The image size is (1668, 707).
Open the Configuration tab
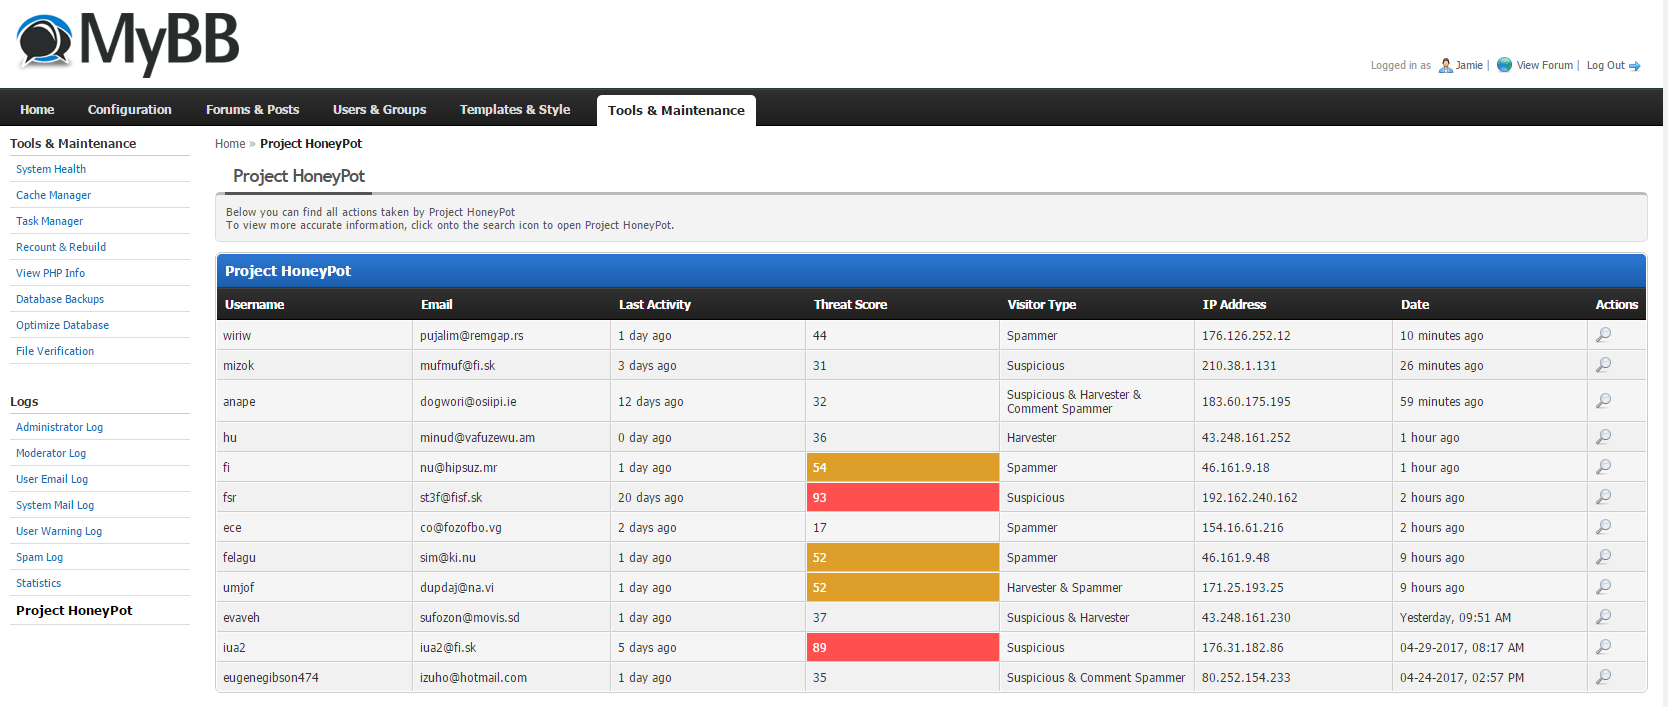(x=129, y=110)
